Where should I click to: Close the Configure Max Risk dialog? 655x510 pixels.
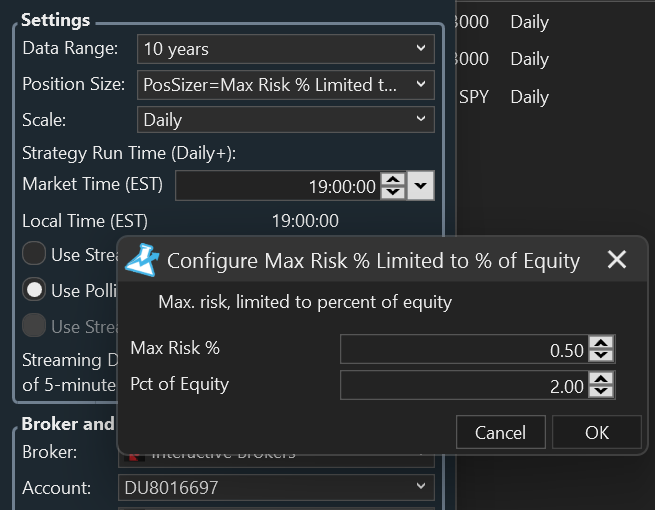pos(617,260)
